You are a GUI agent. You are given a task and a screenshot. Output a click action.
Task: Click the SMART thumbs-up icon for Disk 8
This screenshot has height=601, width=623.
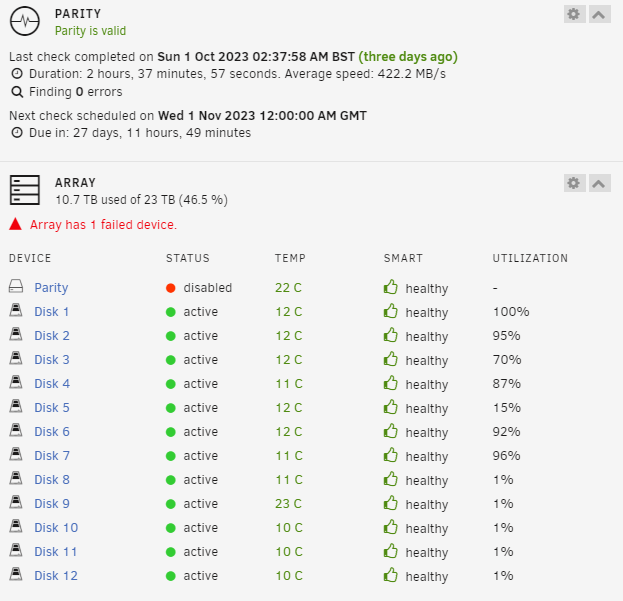tap(391, 479)
